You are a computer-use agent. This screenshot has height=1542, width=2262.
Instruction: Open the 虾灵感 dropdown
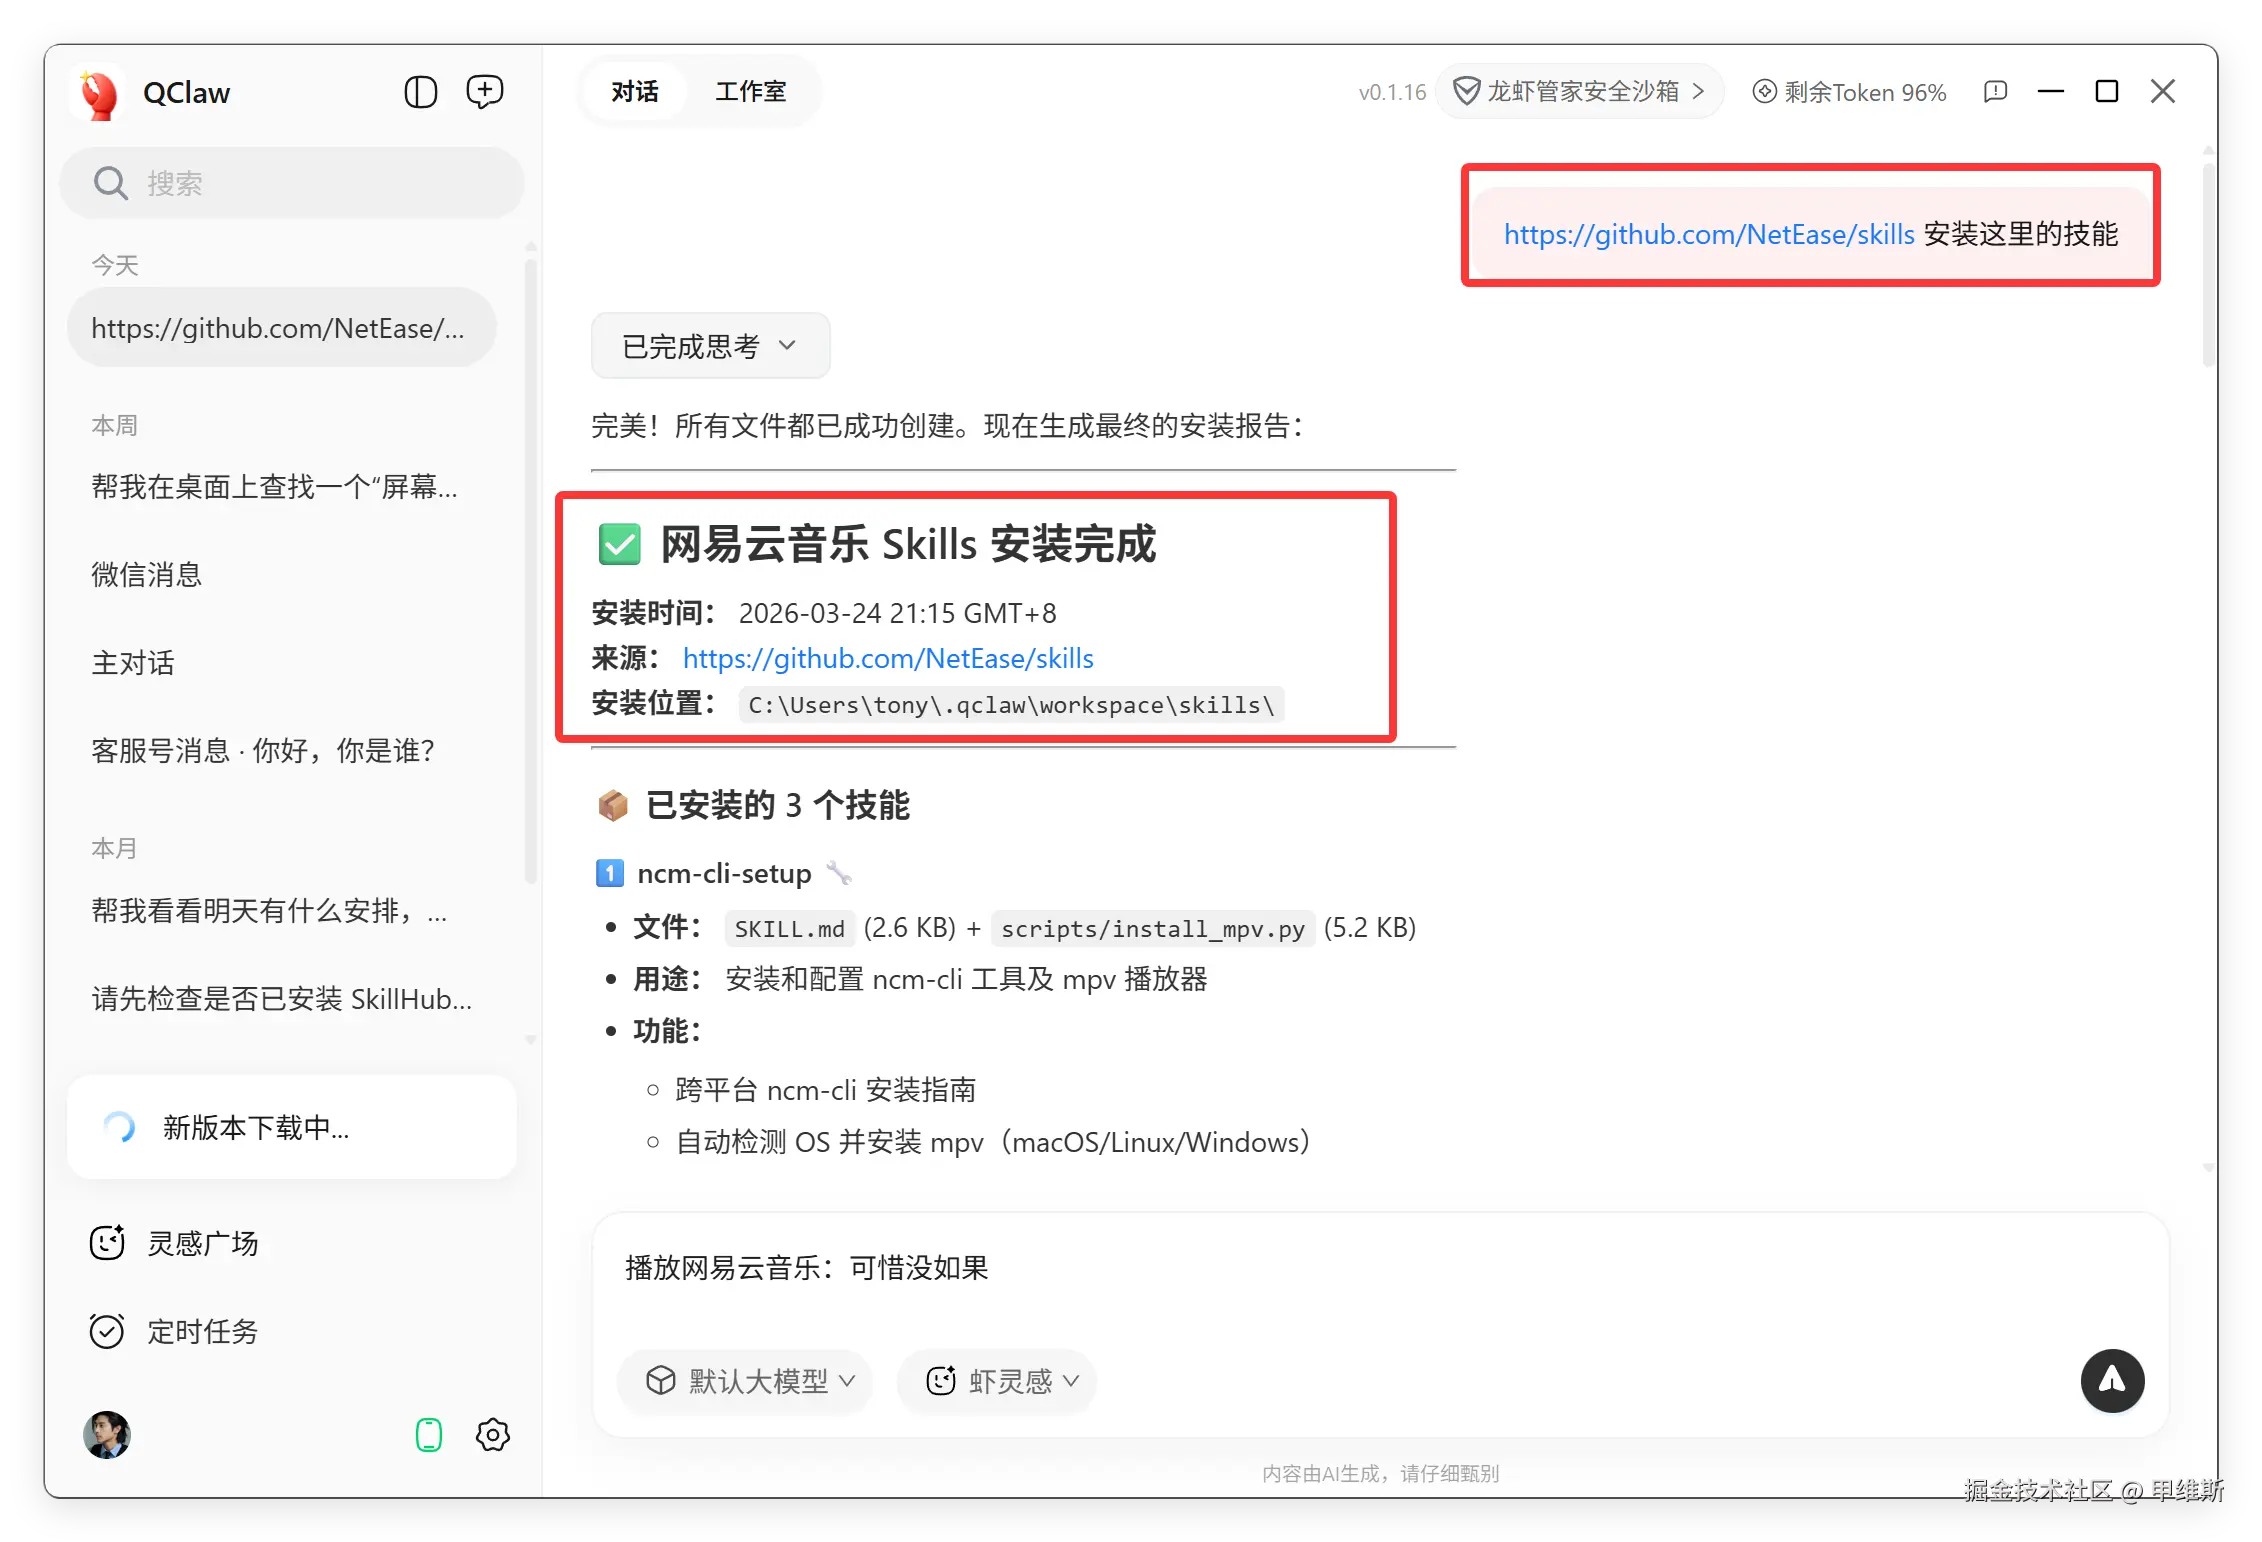pyautogui.click(x=997, y=1381)
